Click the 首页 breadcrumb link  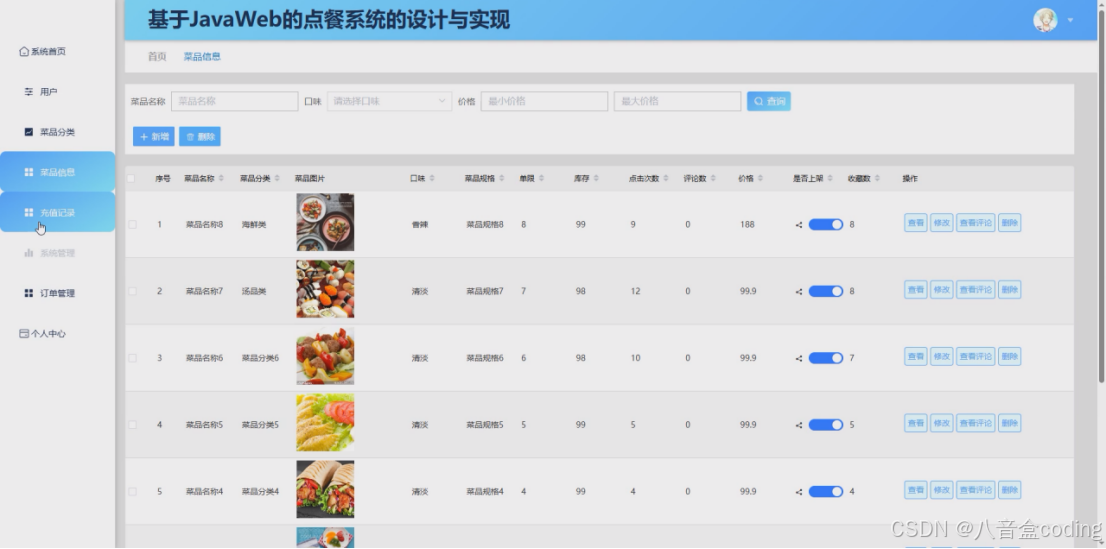[x=157, y=56]
